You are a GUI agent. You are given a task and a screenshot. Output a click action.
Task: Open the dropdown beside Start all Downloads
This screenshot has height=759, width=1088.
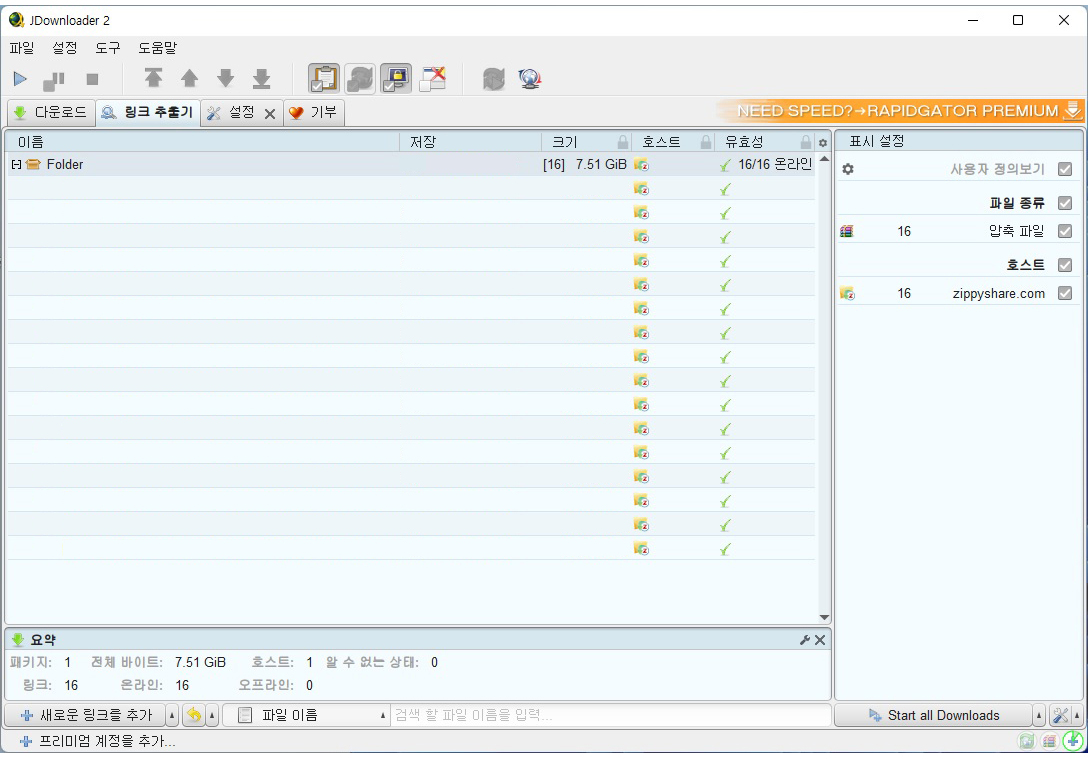1039,715
